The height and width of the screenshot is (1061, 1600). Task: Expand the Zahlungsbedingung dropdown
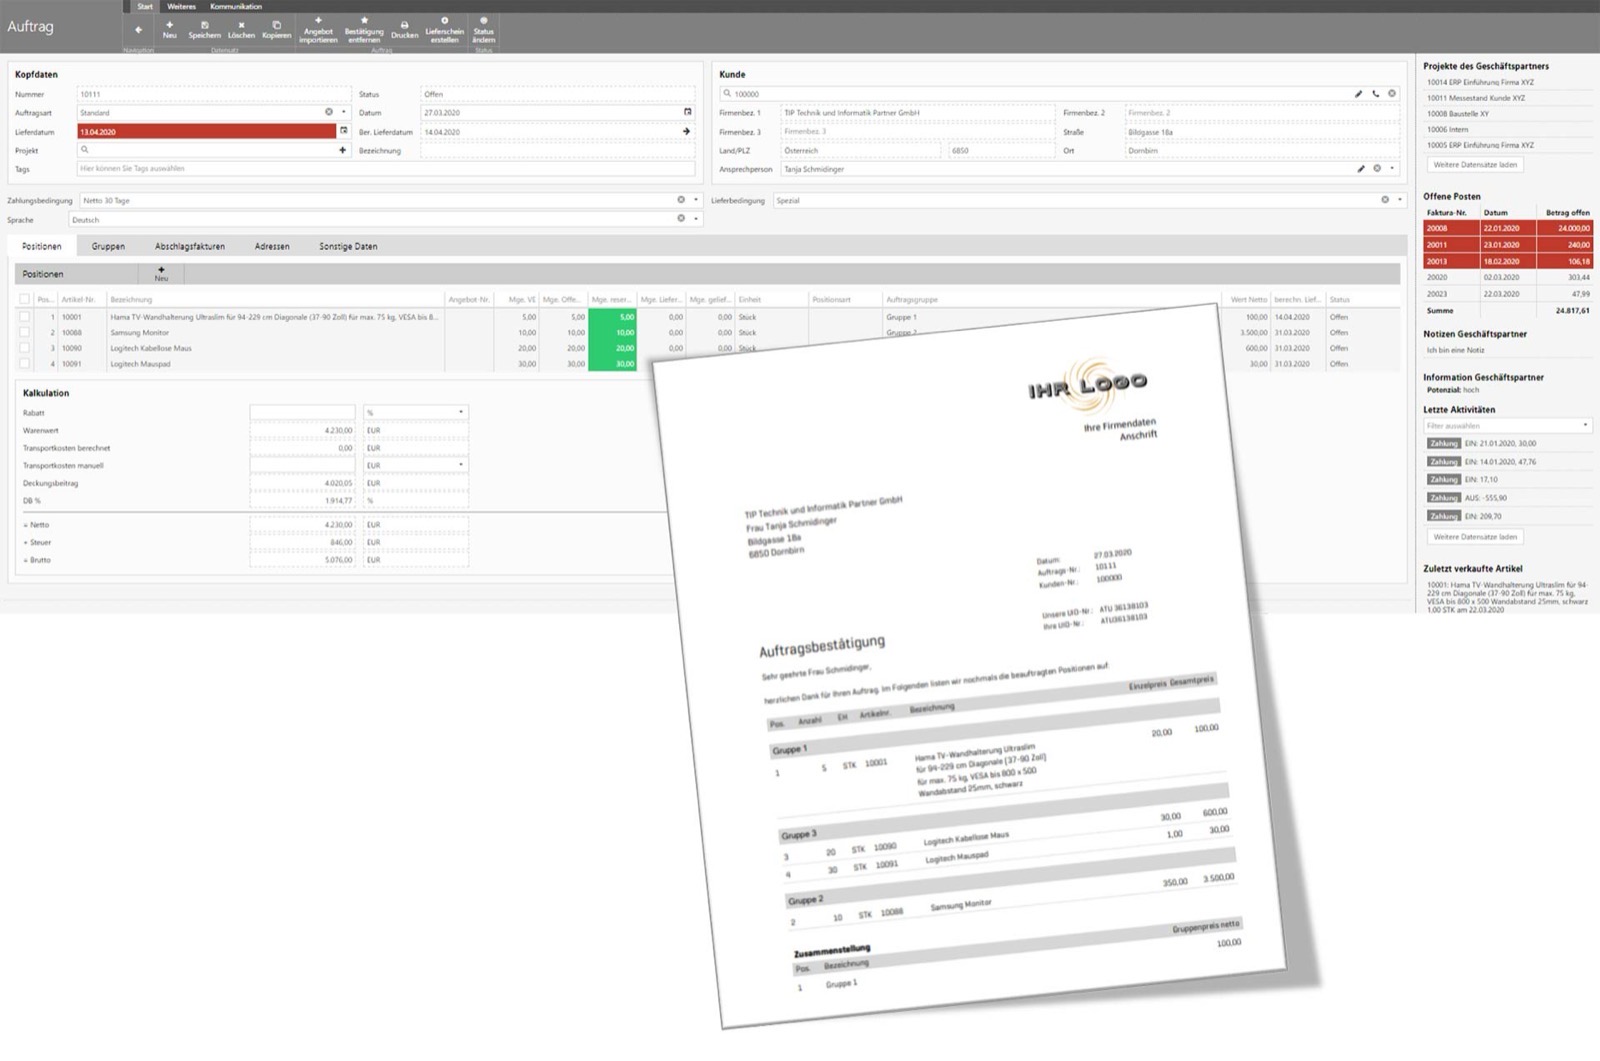(x=696, y=200)
